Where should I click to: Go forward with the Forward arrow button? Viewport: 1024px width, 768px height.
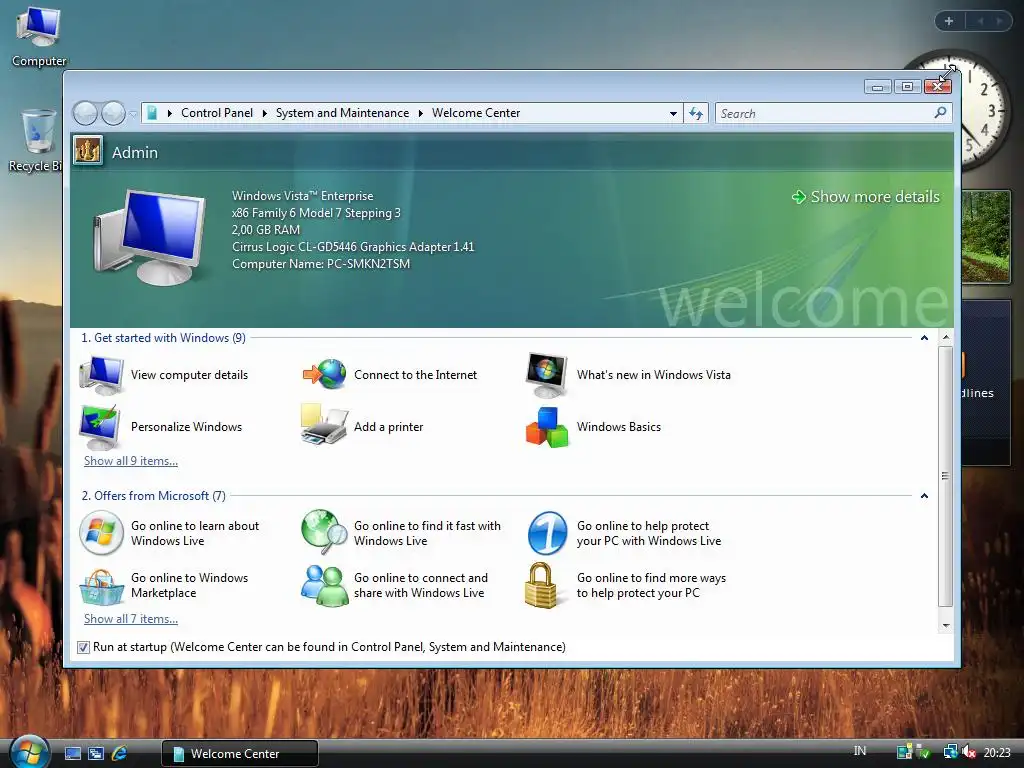[113, 113]
